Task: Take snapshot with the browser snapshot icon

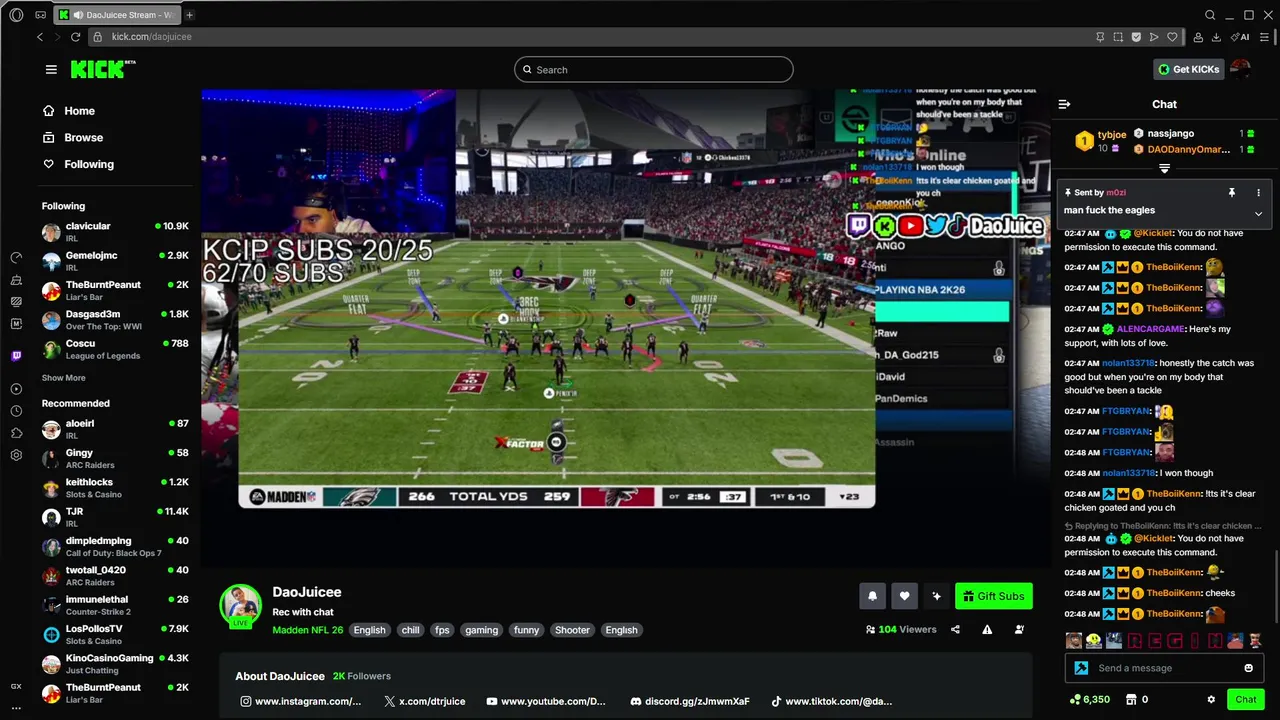Action: pos(1118,37)
